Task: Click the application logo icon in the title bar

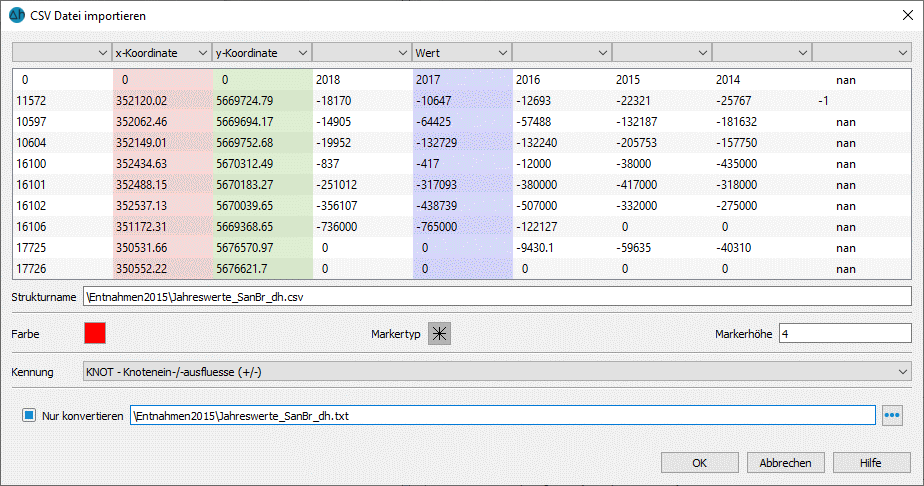Action: point(16,15)
